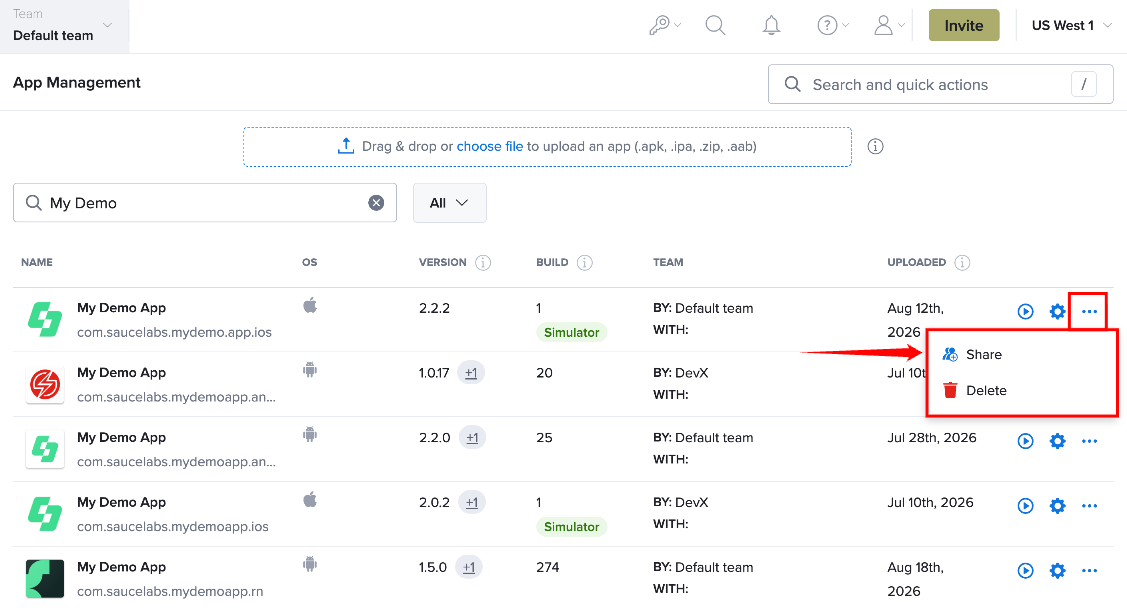The image size is (1127, 608).
Task: Click the green app icon for com.saucelabs.mydemo.app.ios
Action: pyautogui.click(x=45, y=319)
